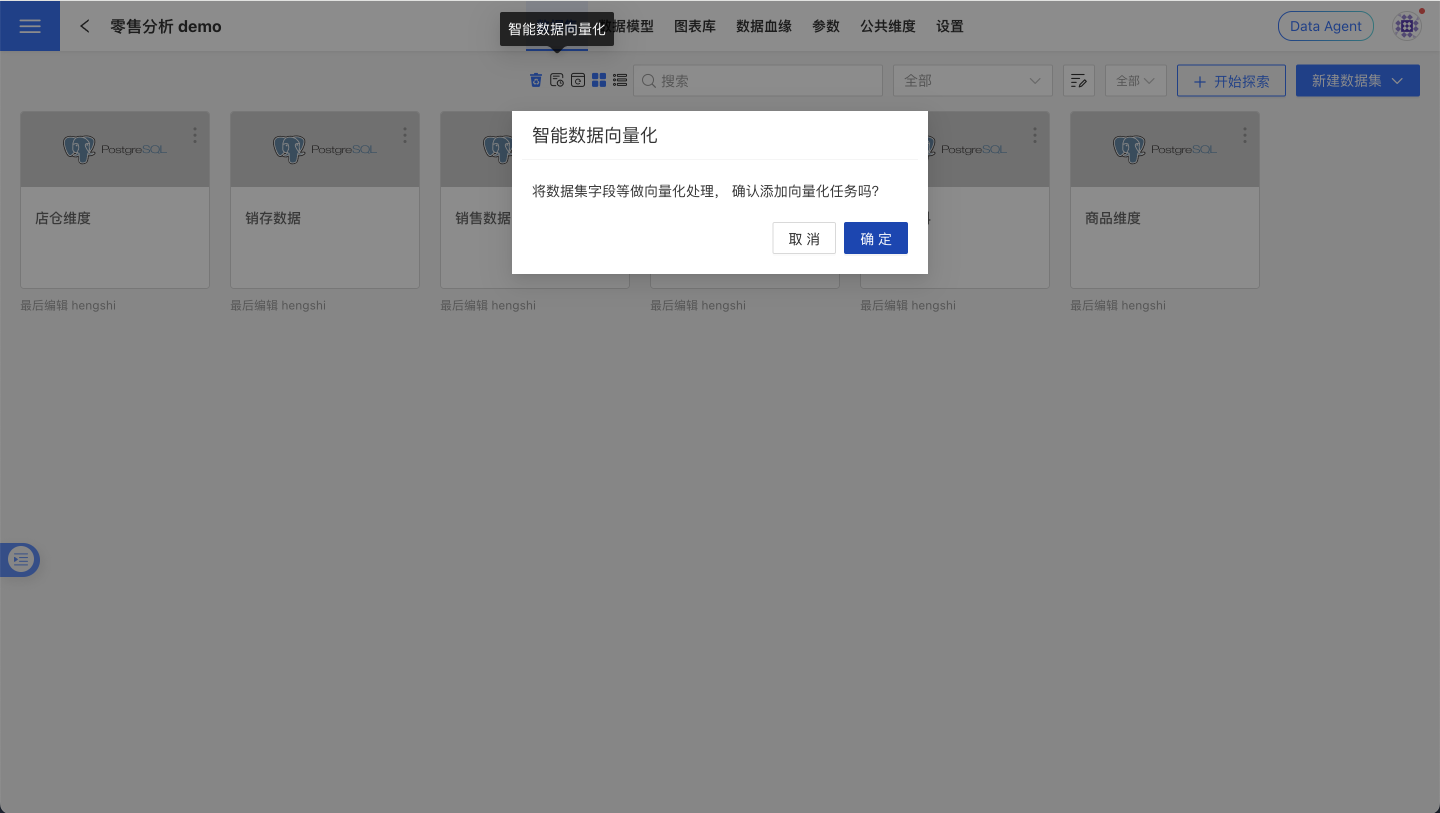
Task: Switch to the 图表库 tab
Action: tap(695, 26)
